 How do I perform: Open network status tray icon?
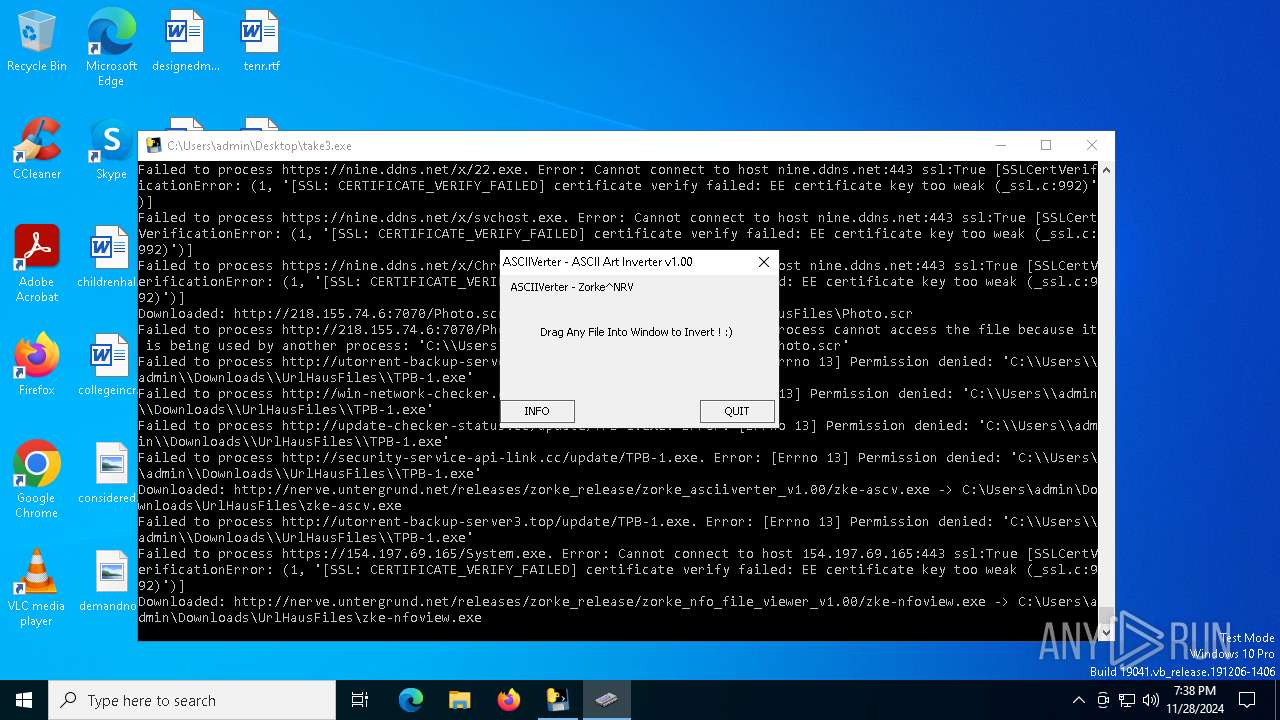1127,700
